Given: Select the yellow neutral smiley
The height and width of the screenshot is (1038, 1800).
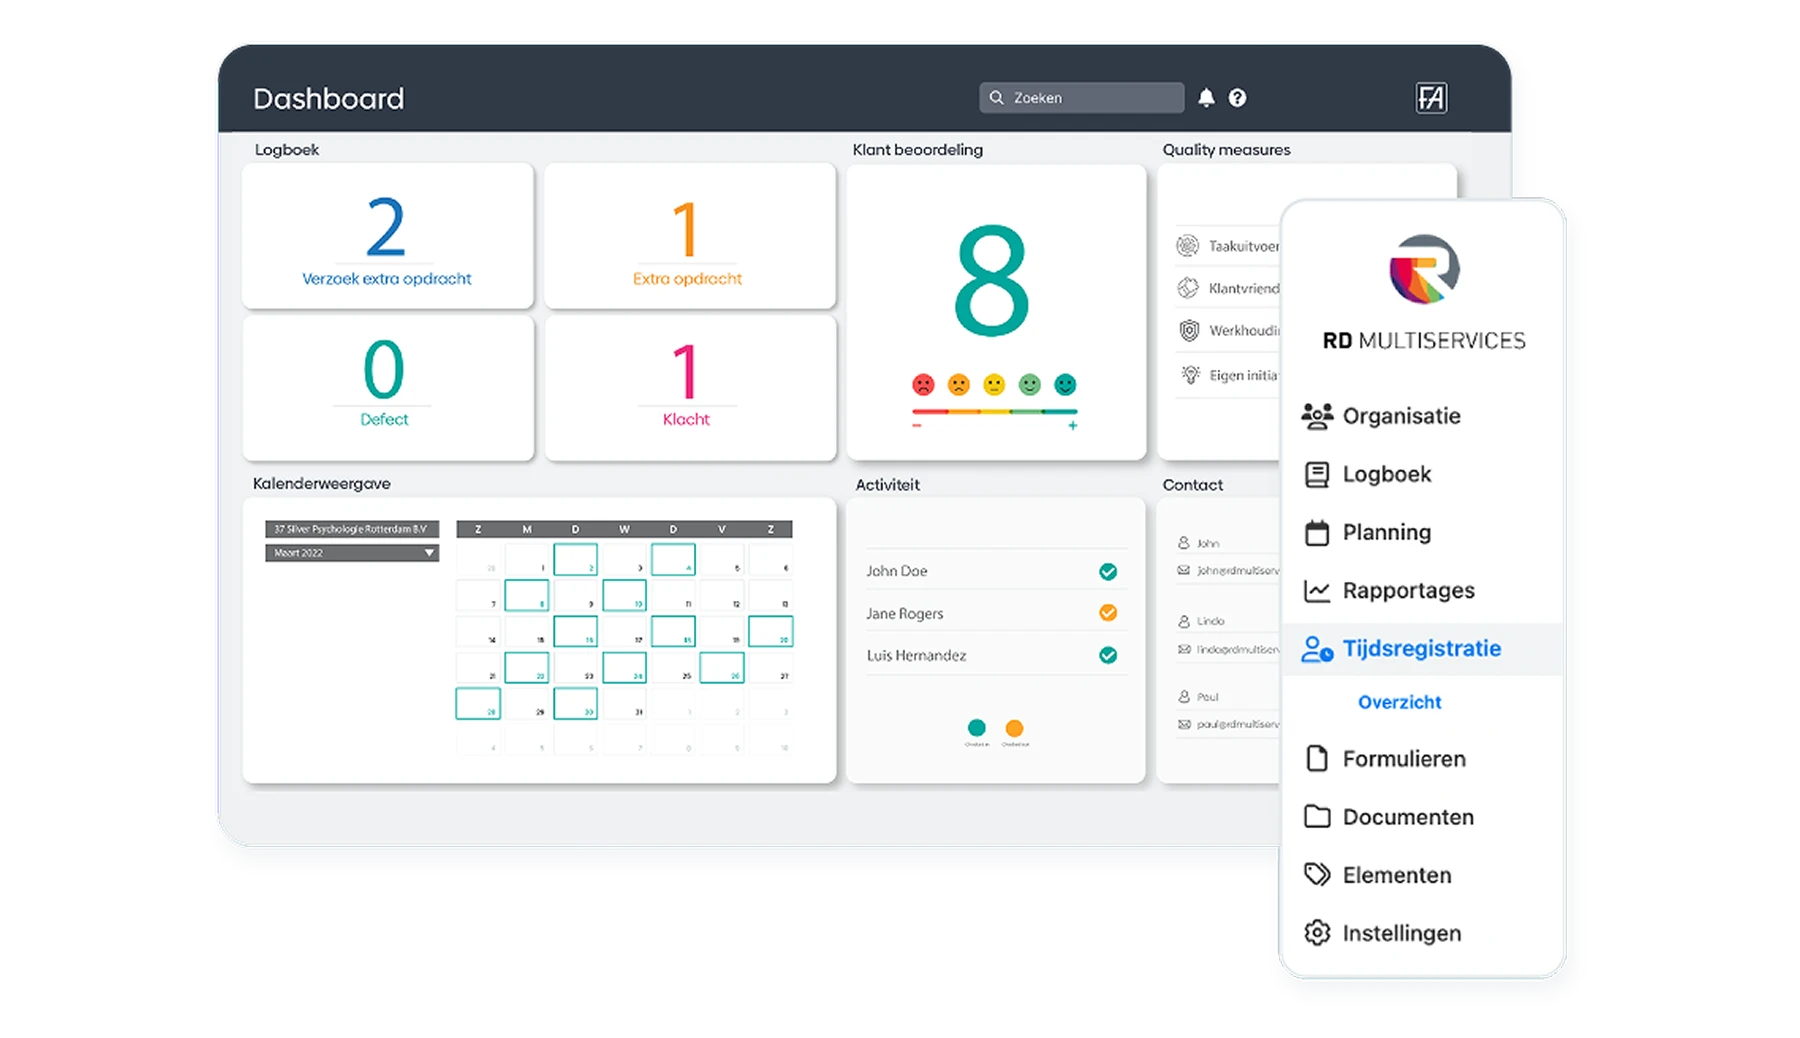Looking at the screenshot, I should (x=994, y=384).
